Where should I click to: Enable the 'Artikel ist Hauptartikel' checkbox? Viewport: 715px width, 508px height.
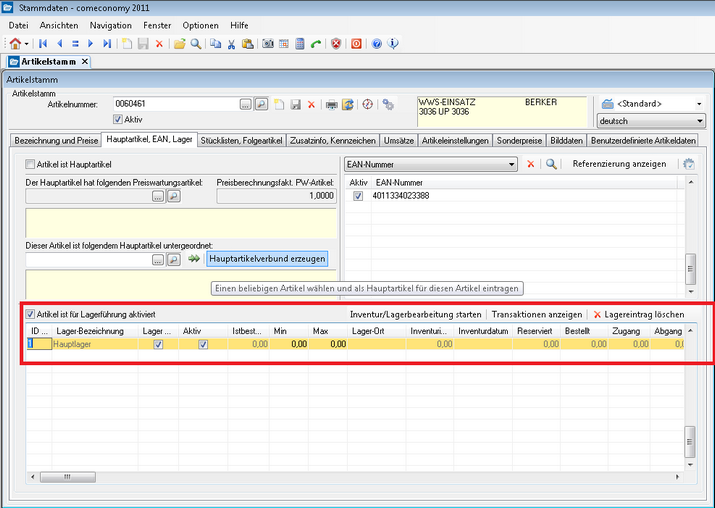[x=30, y=164]
